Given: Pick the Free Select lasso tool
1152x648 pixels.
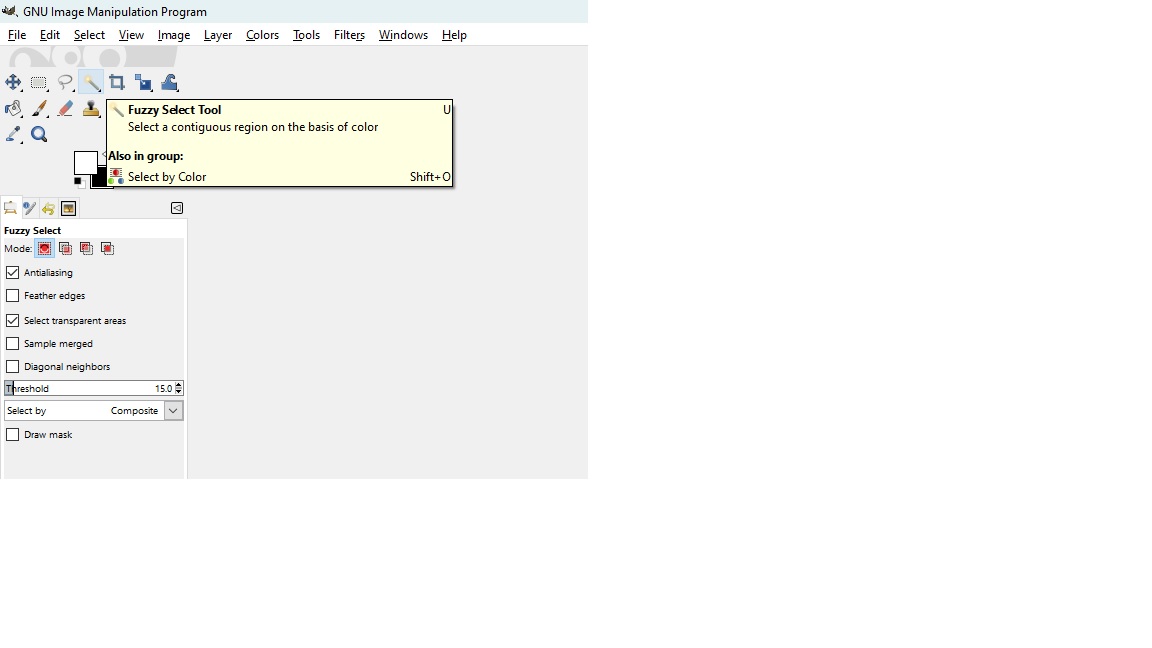Looking at the screenshot, I should point(65,82).
